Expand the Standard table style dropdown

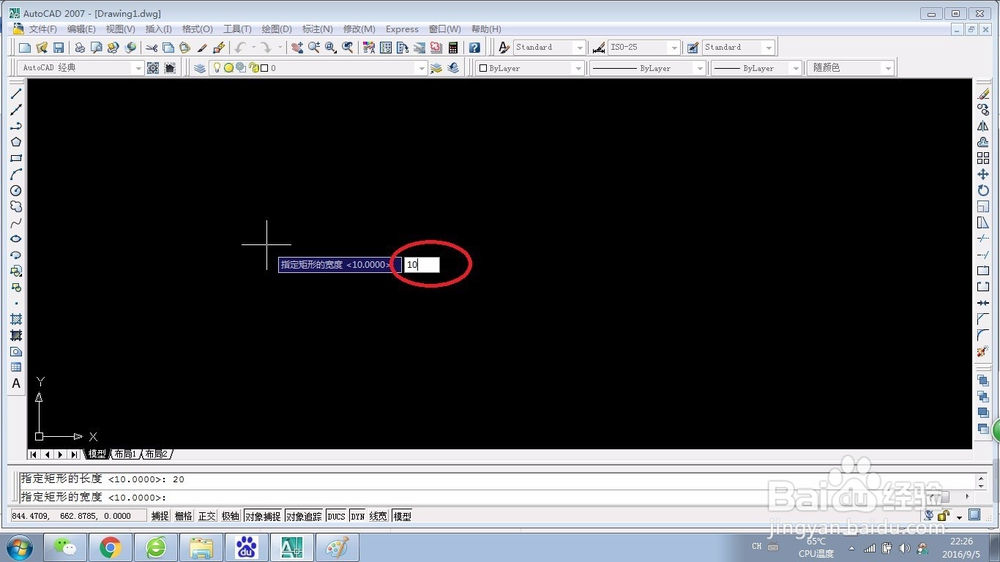[768, 47]
